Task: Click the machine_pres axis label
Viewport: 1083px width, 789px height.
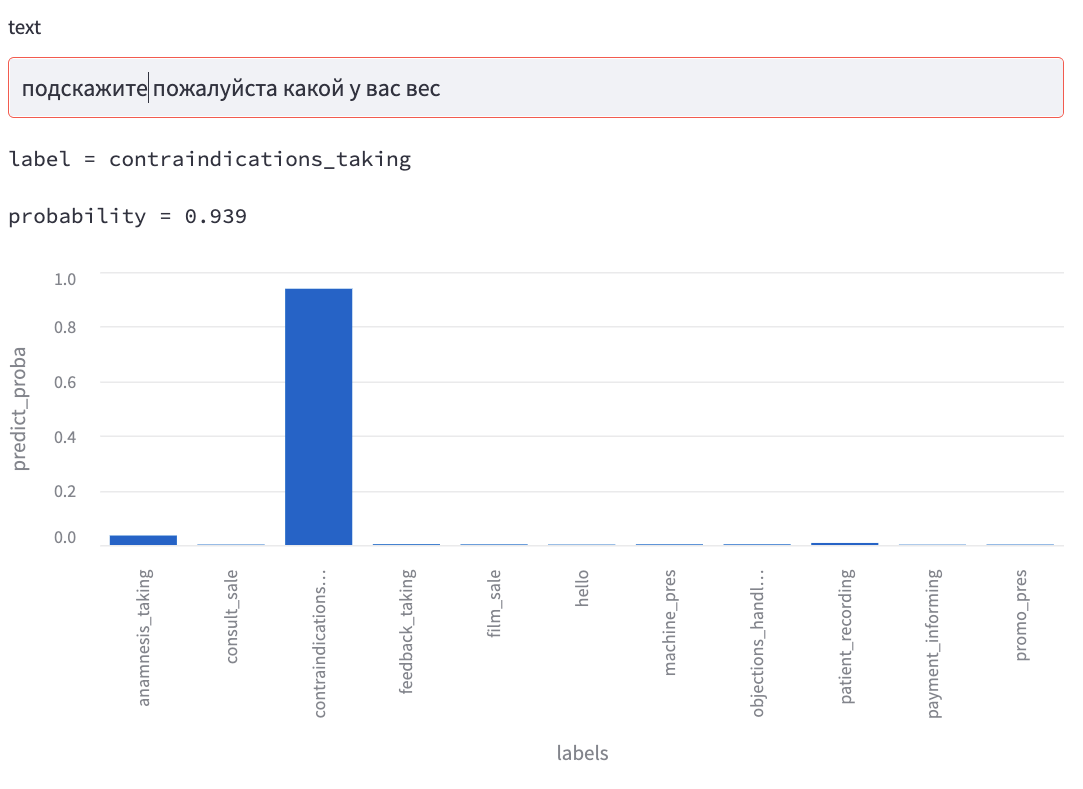Action: (670, 622)
